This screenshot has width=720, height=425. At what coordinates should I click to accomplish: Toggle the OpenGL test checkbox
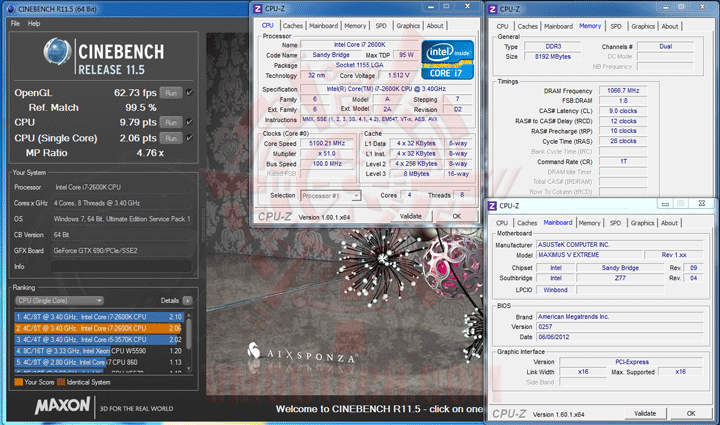tap(189, 92)
